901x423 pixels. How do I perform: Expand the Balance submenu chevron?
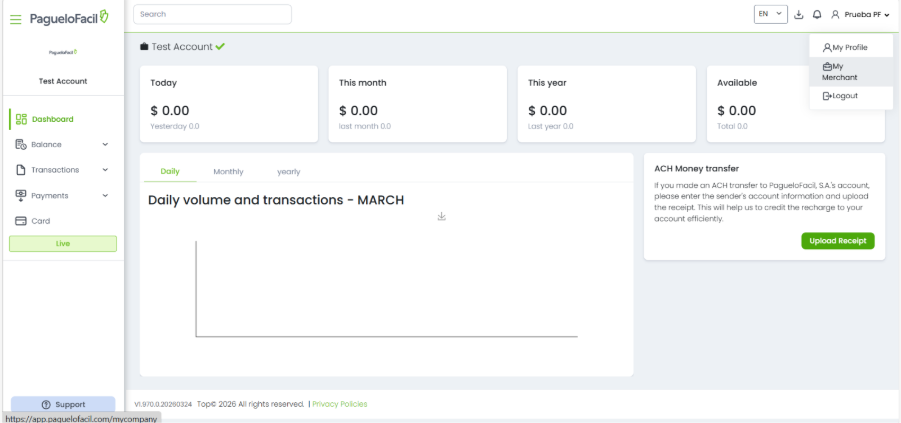coord(105,145)
